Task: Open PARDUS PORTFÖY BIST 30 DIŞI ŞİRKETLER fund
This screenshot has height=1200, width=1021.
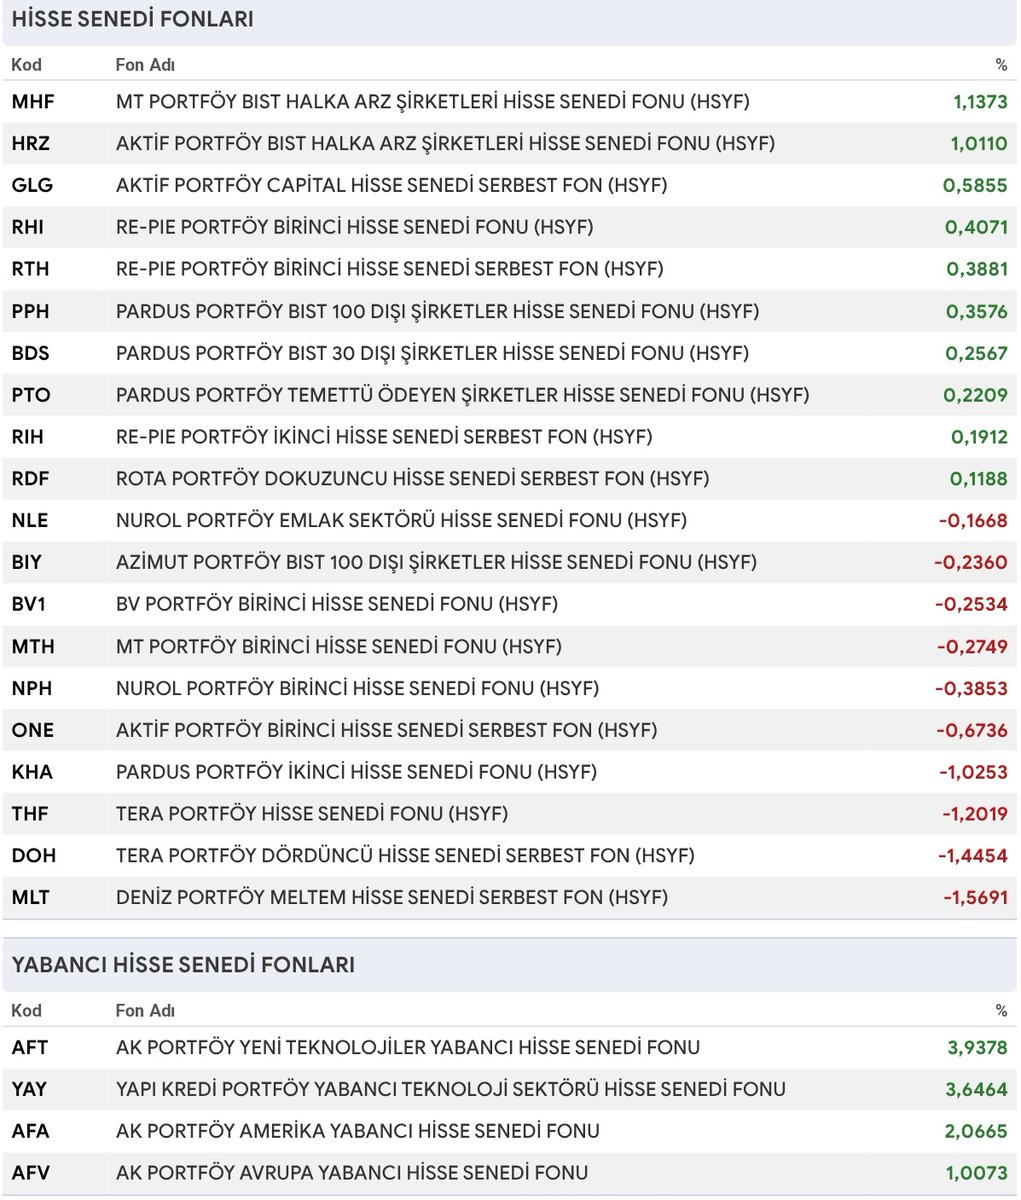Action: [433, 354]
